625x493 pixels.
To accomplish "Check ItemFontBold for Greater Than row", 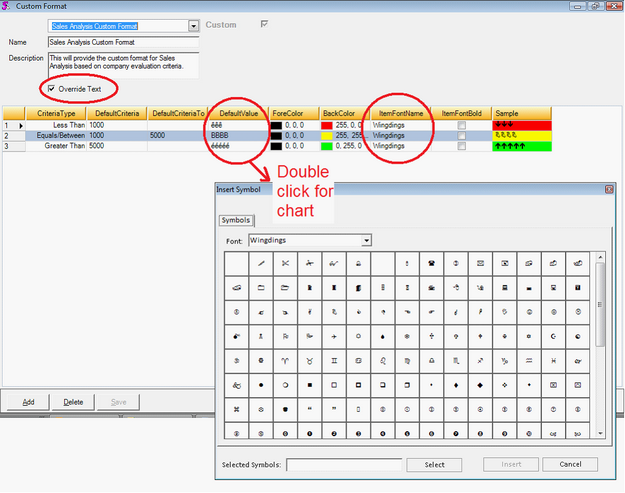I will [462, 146].
